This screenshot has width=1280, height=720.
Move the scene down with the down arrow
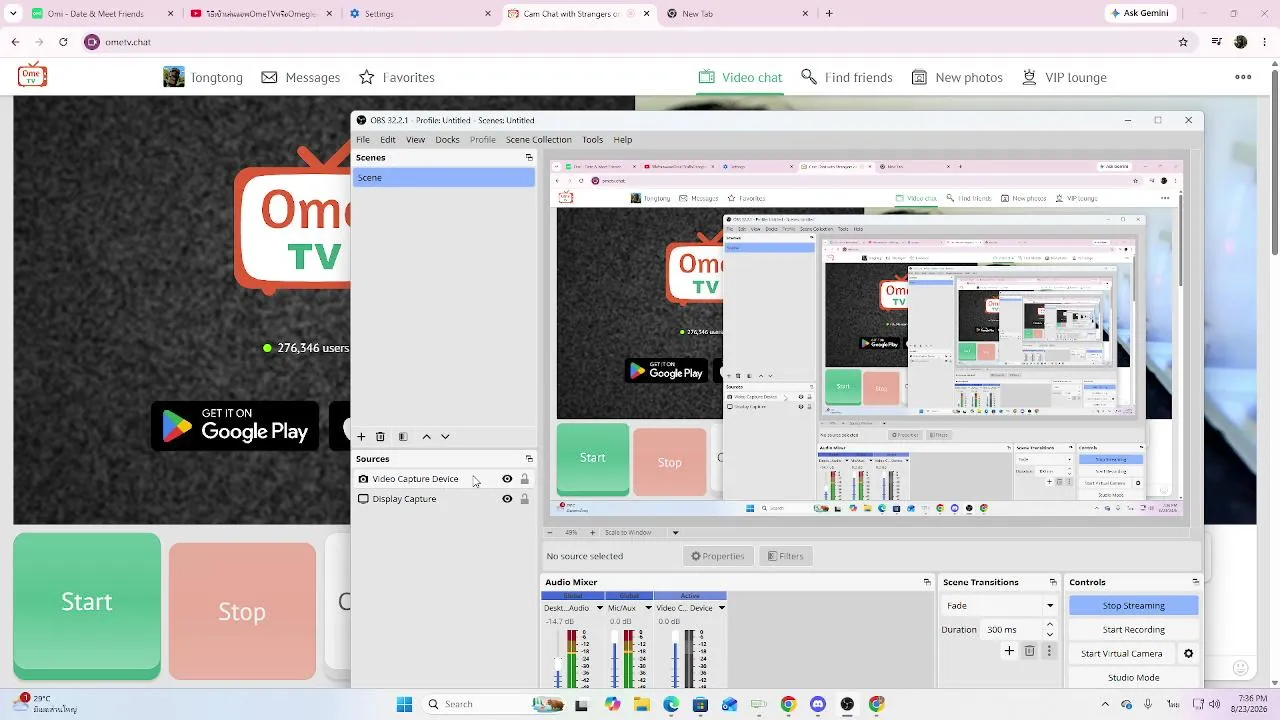(445, 437)
